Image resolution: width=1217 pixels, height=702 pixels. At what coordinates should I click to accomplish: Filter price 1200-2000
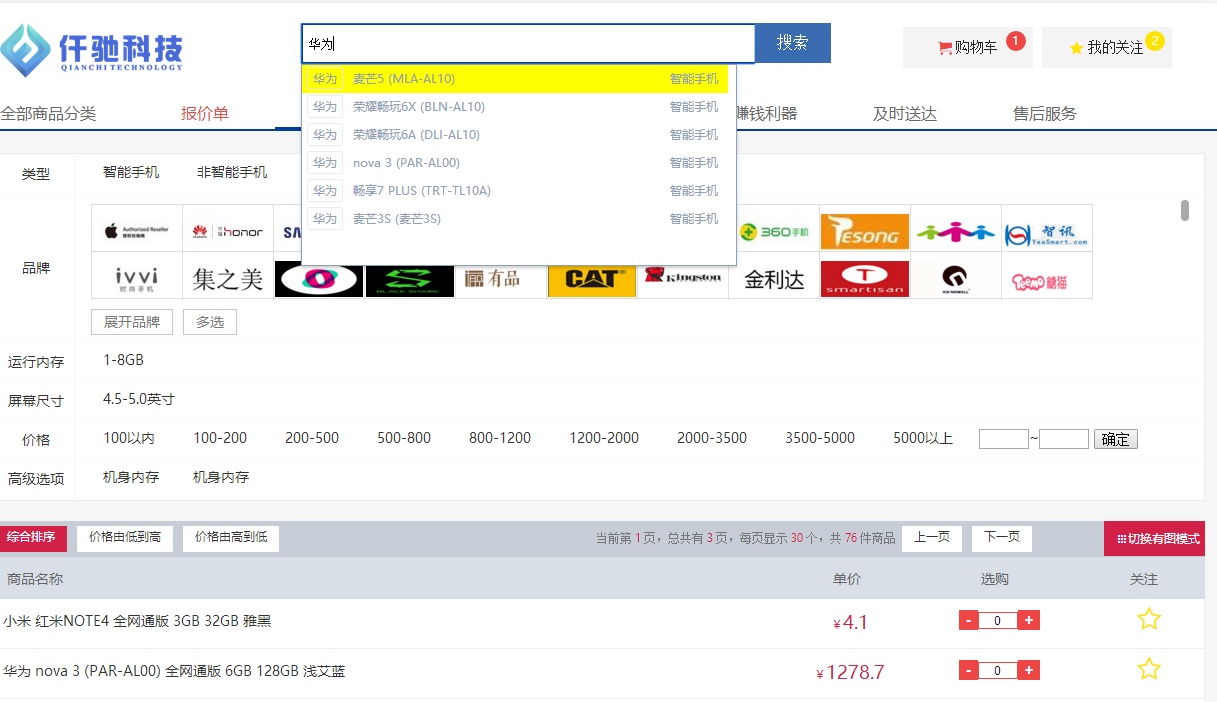(x=604, y=438)
